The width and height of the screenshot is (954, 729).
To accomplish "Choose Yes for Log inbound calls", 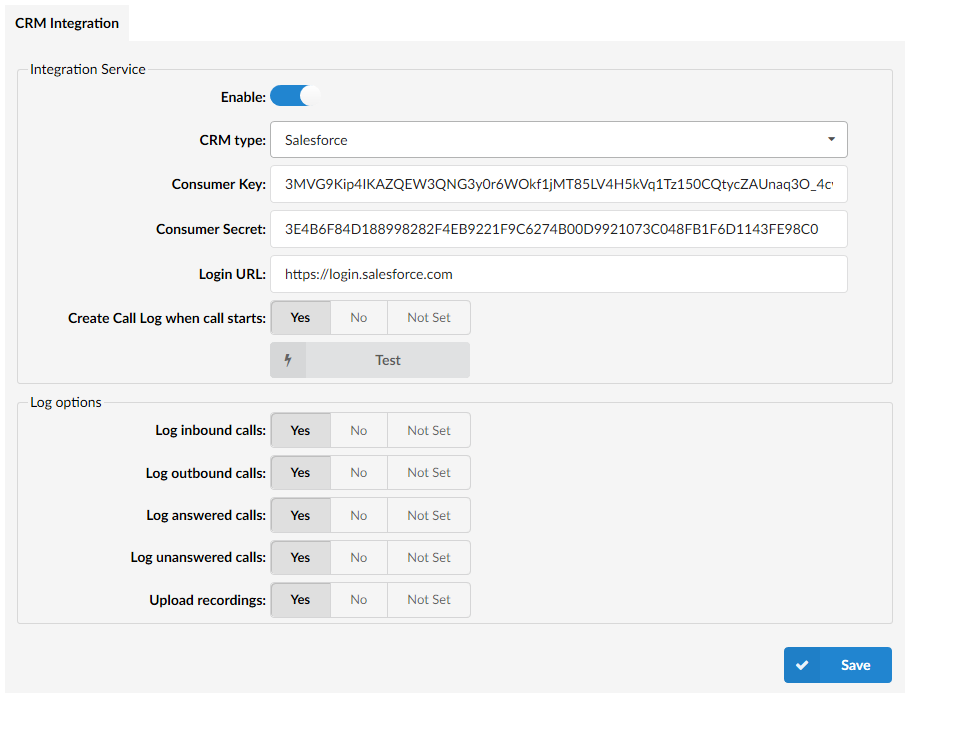I will tap(300, 431).
